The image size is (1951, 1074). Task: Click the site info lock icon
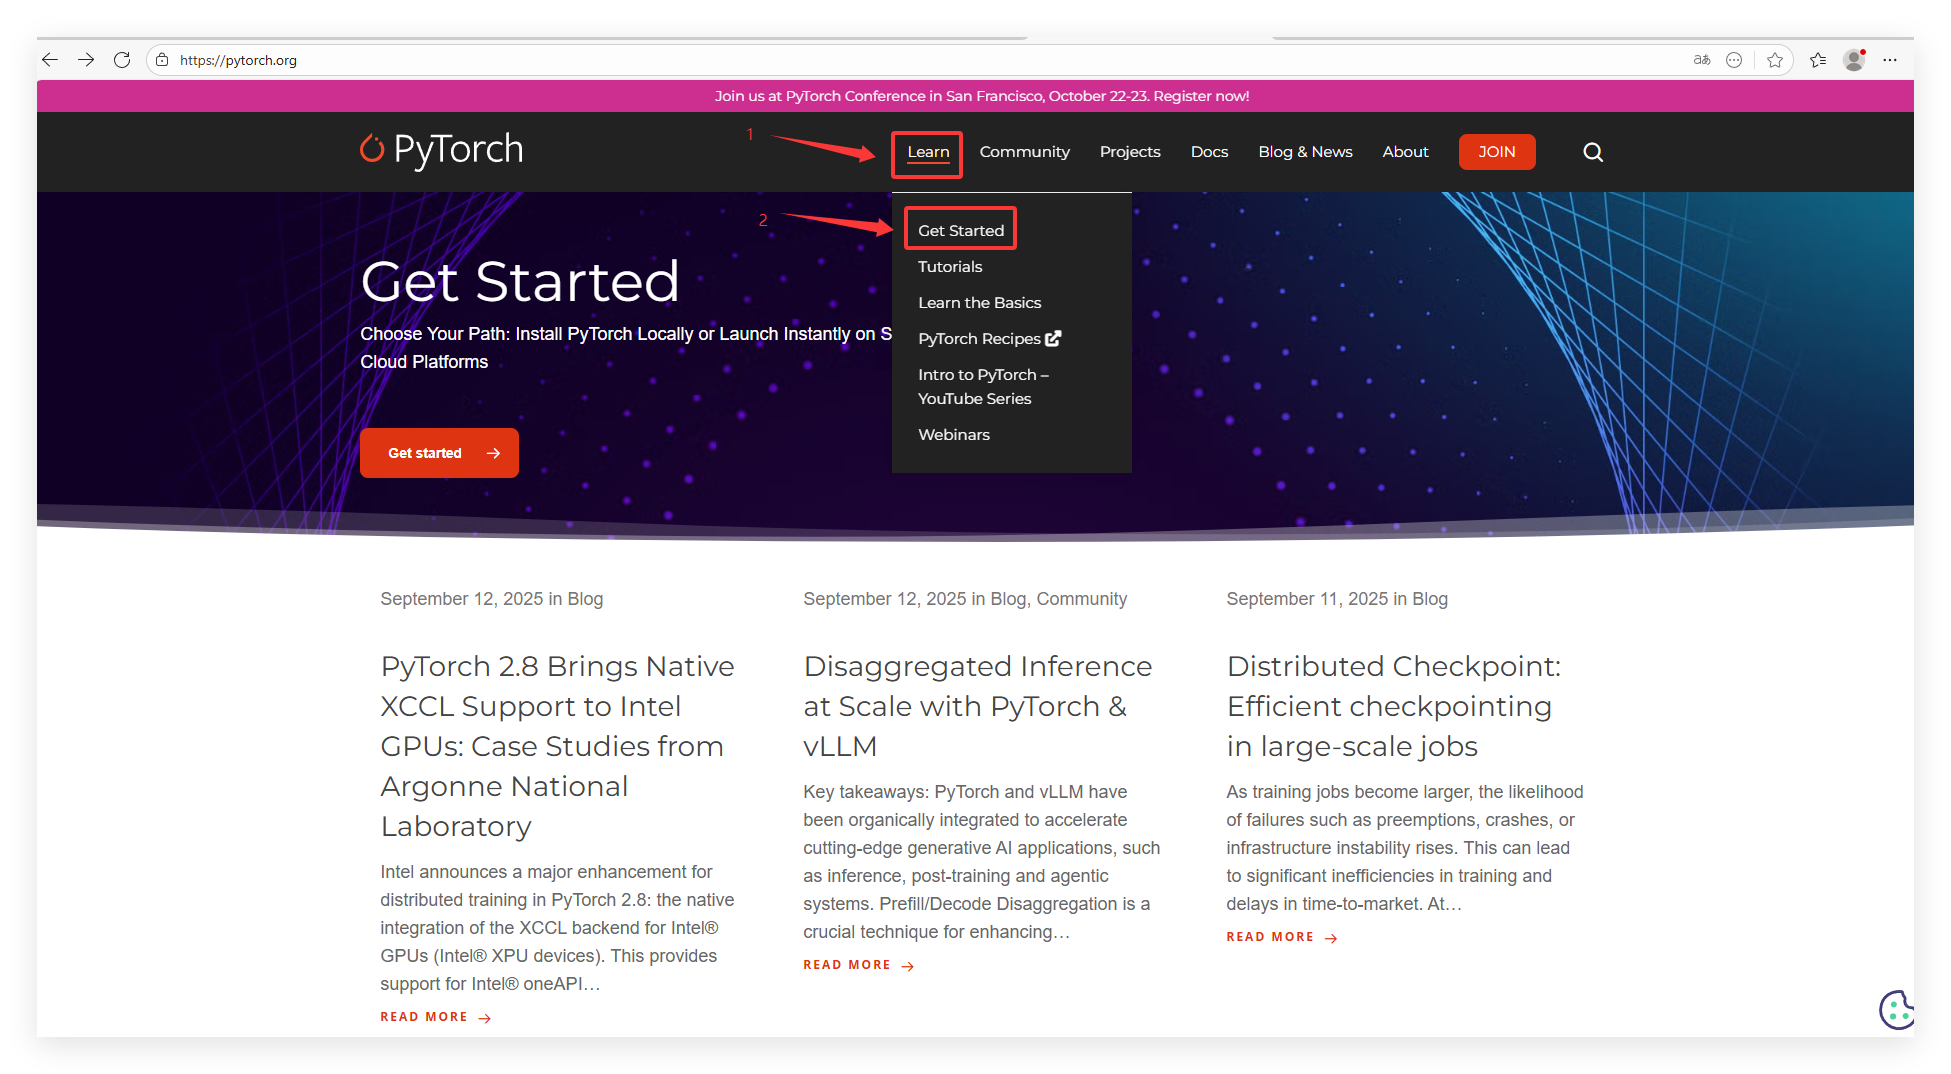click(x=162, y=60)
